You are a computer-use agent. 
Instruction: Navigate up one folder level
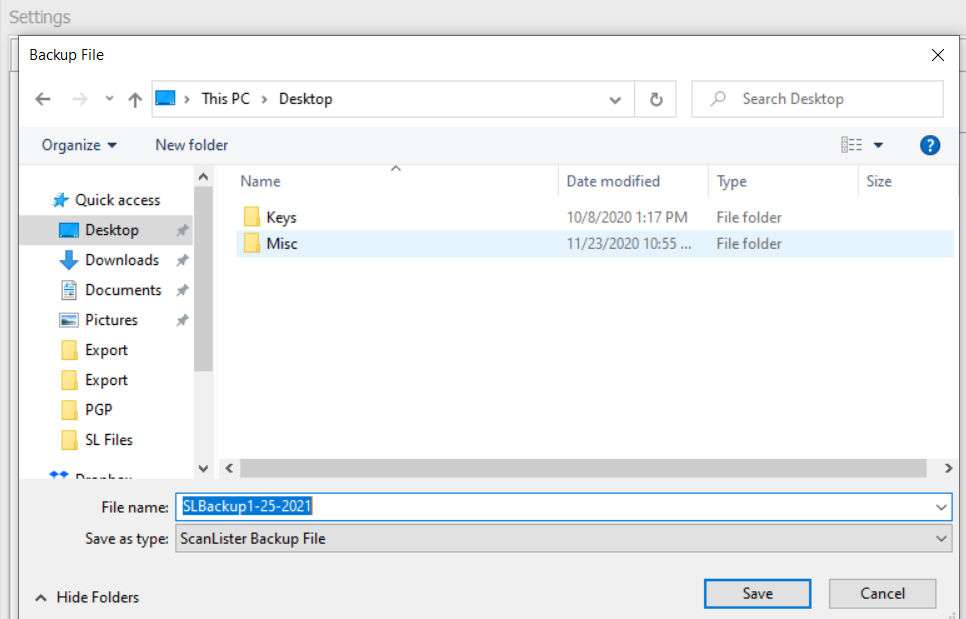point(135,98)
